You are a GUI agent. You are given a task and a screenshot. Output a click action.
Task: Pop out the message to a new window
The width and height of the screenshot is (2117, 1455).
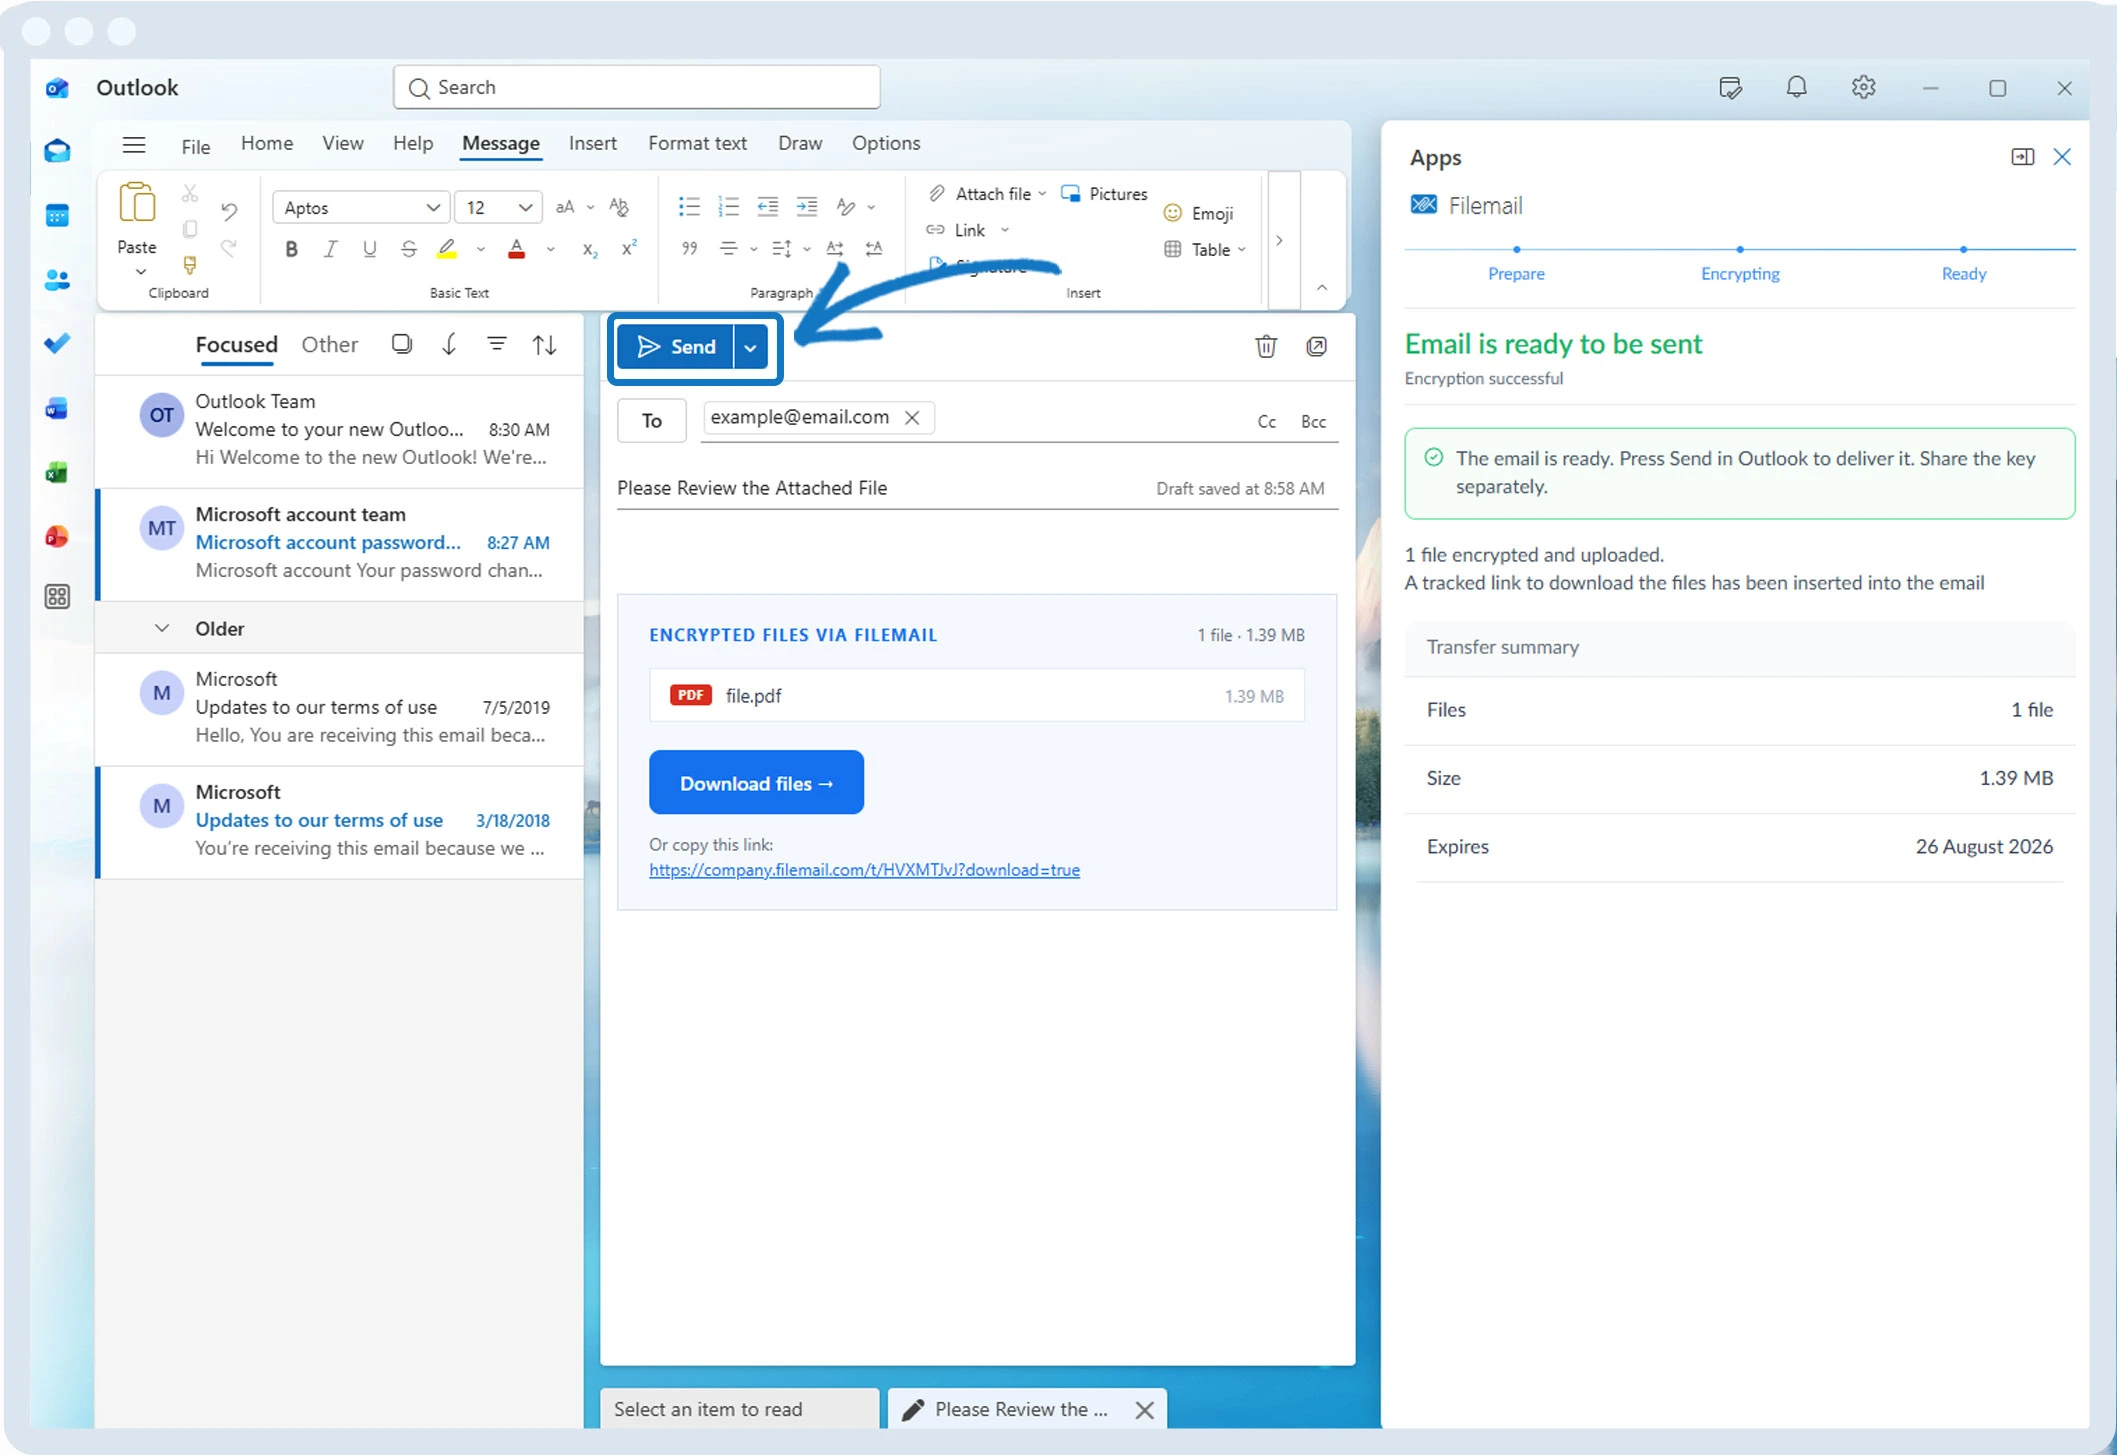pyautogui.click(x=1317, y=346)
